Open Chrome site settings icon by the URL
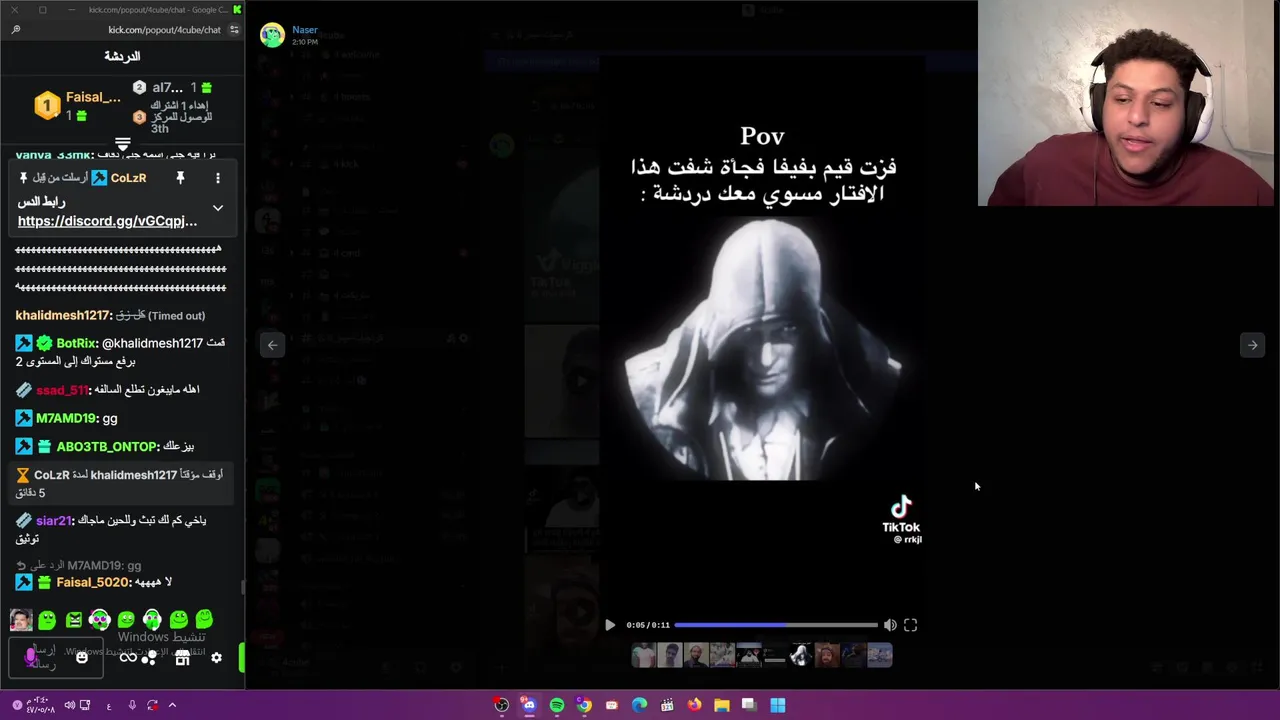Screen dimensions: 1280x720 tap(234, 30)
